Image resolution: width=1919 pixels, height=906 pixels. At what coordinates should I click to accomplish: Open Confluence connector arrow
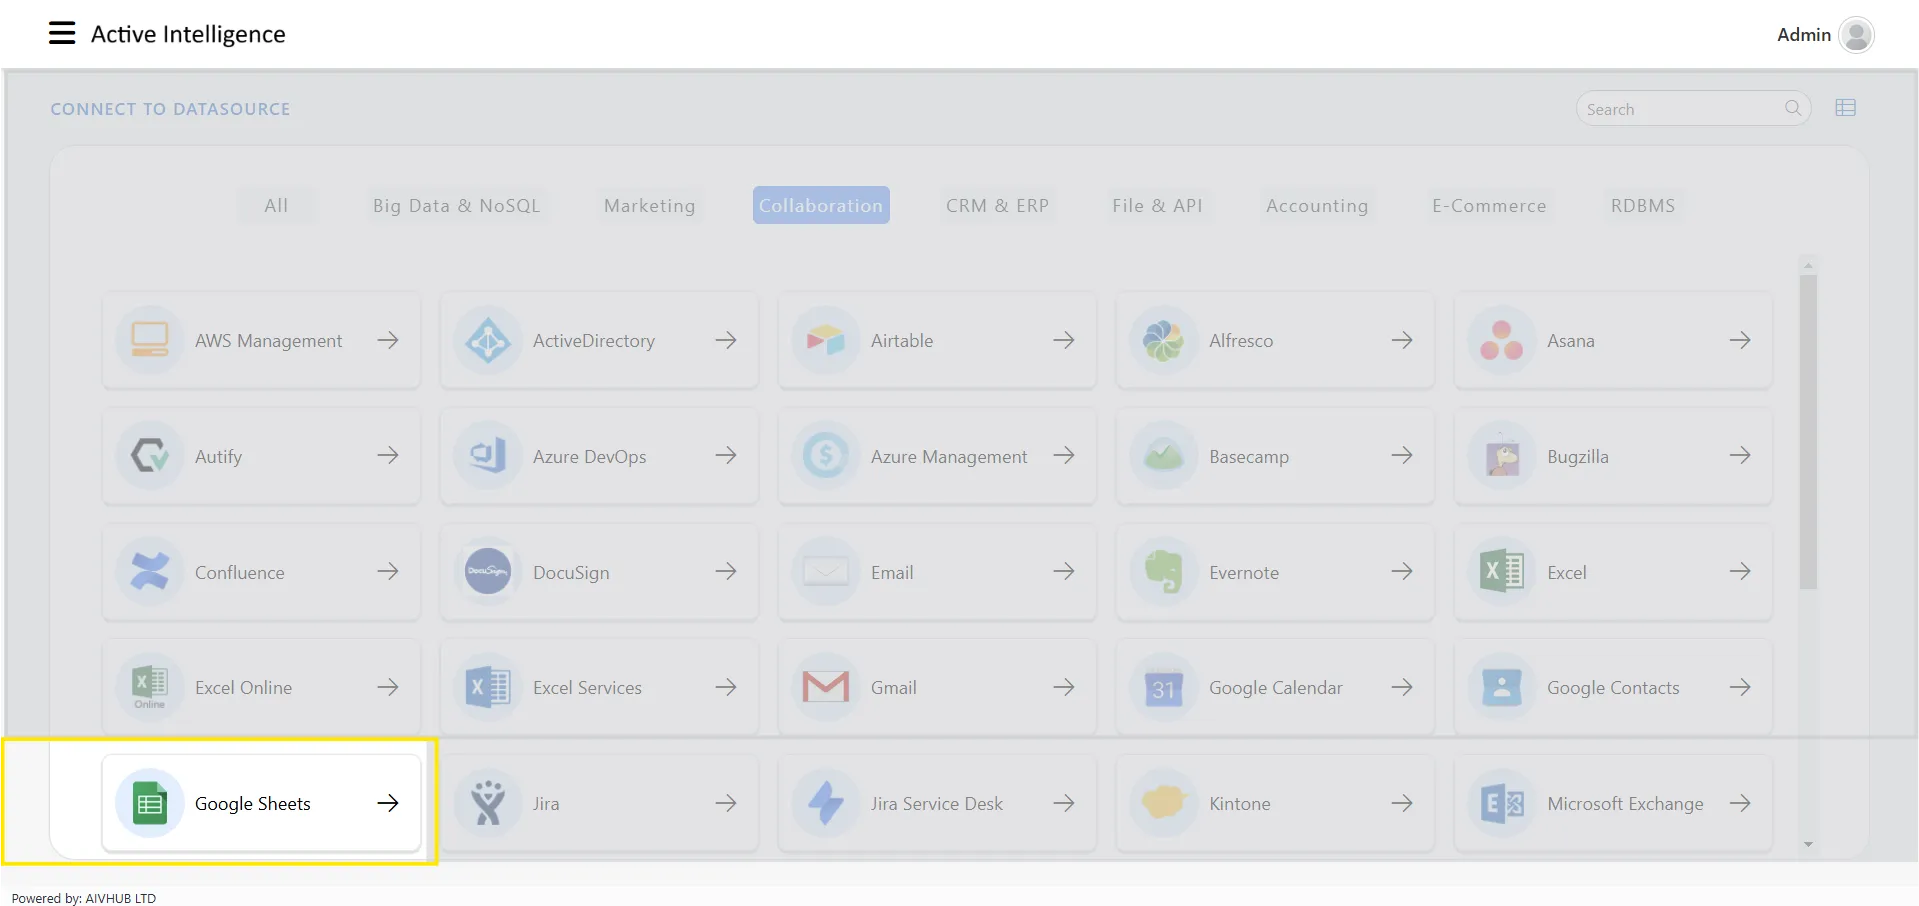click(388, 571)
